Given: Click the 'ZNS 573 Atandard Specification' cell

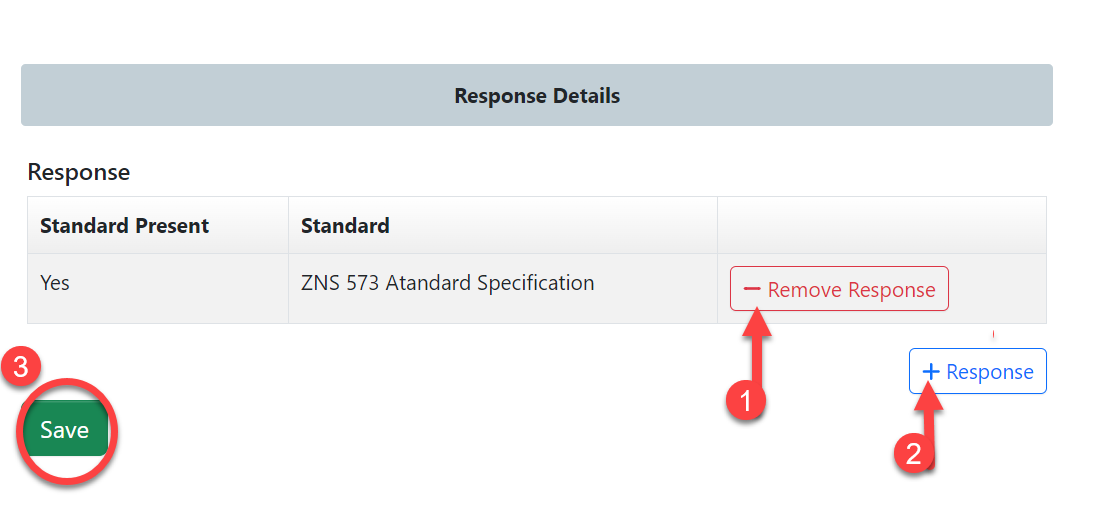Looking at the screenshot, I should pyautogui.click(x=448, y=283).
